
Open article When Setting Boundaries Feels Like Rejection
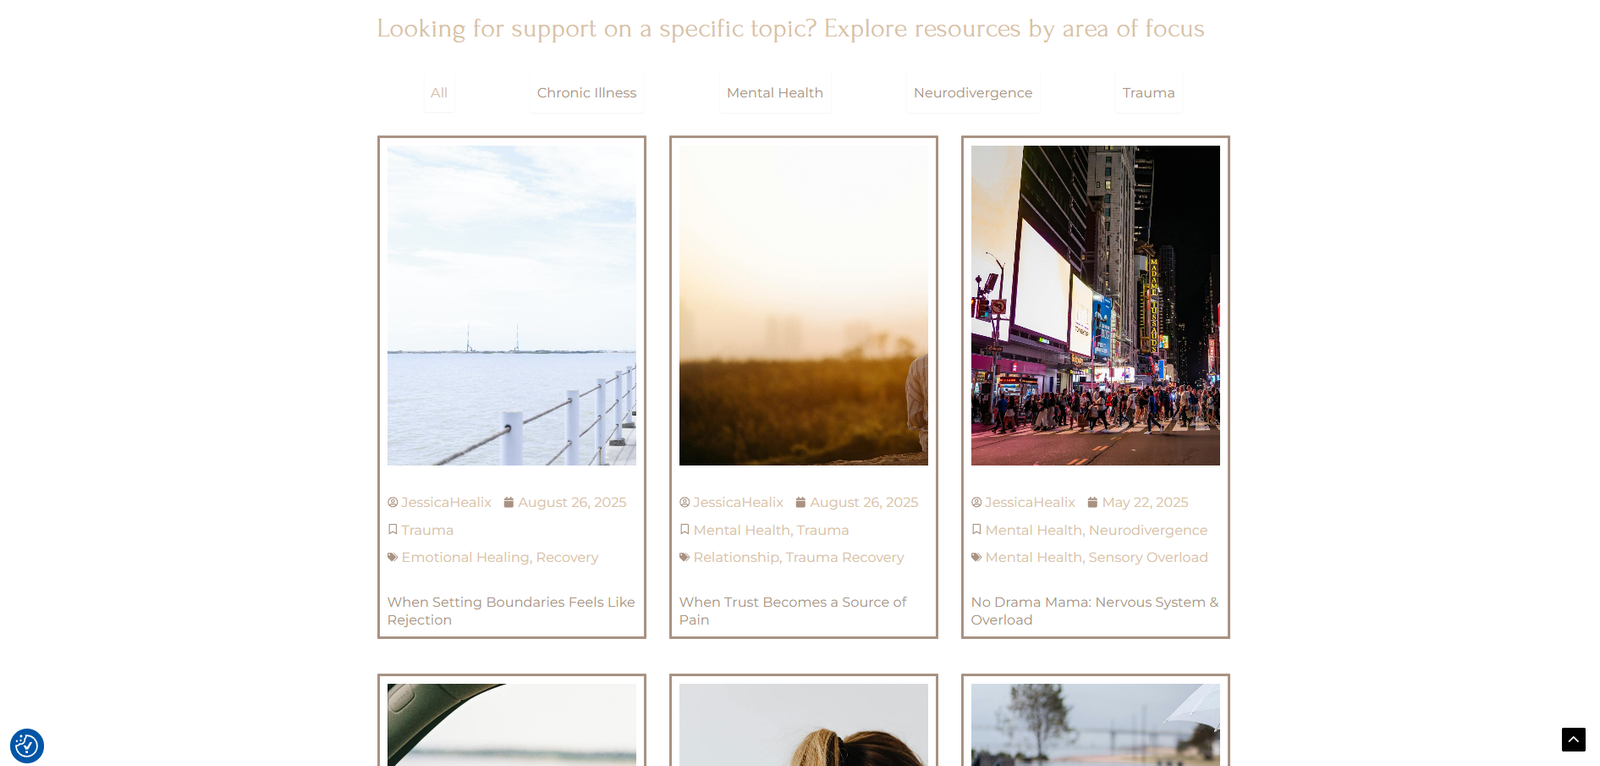511,611
